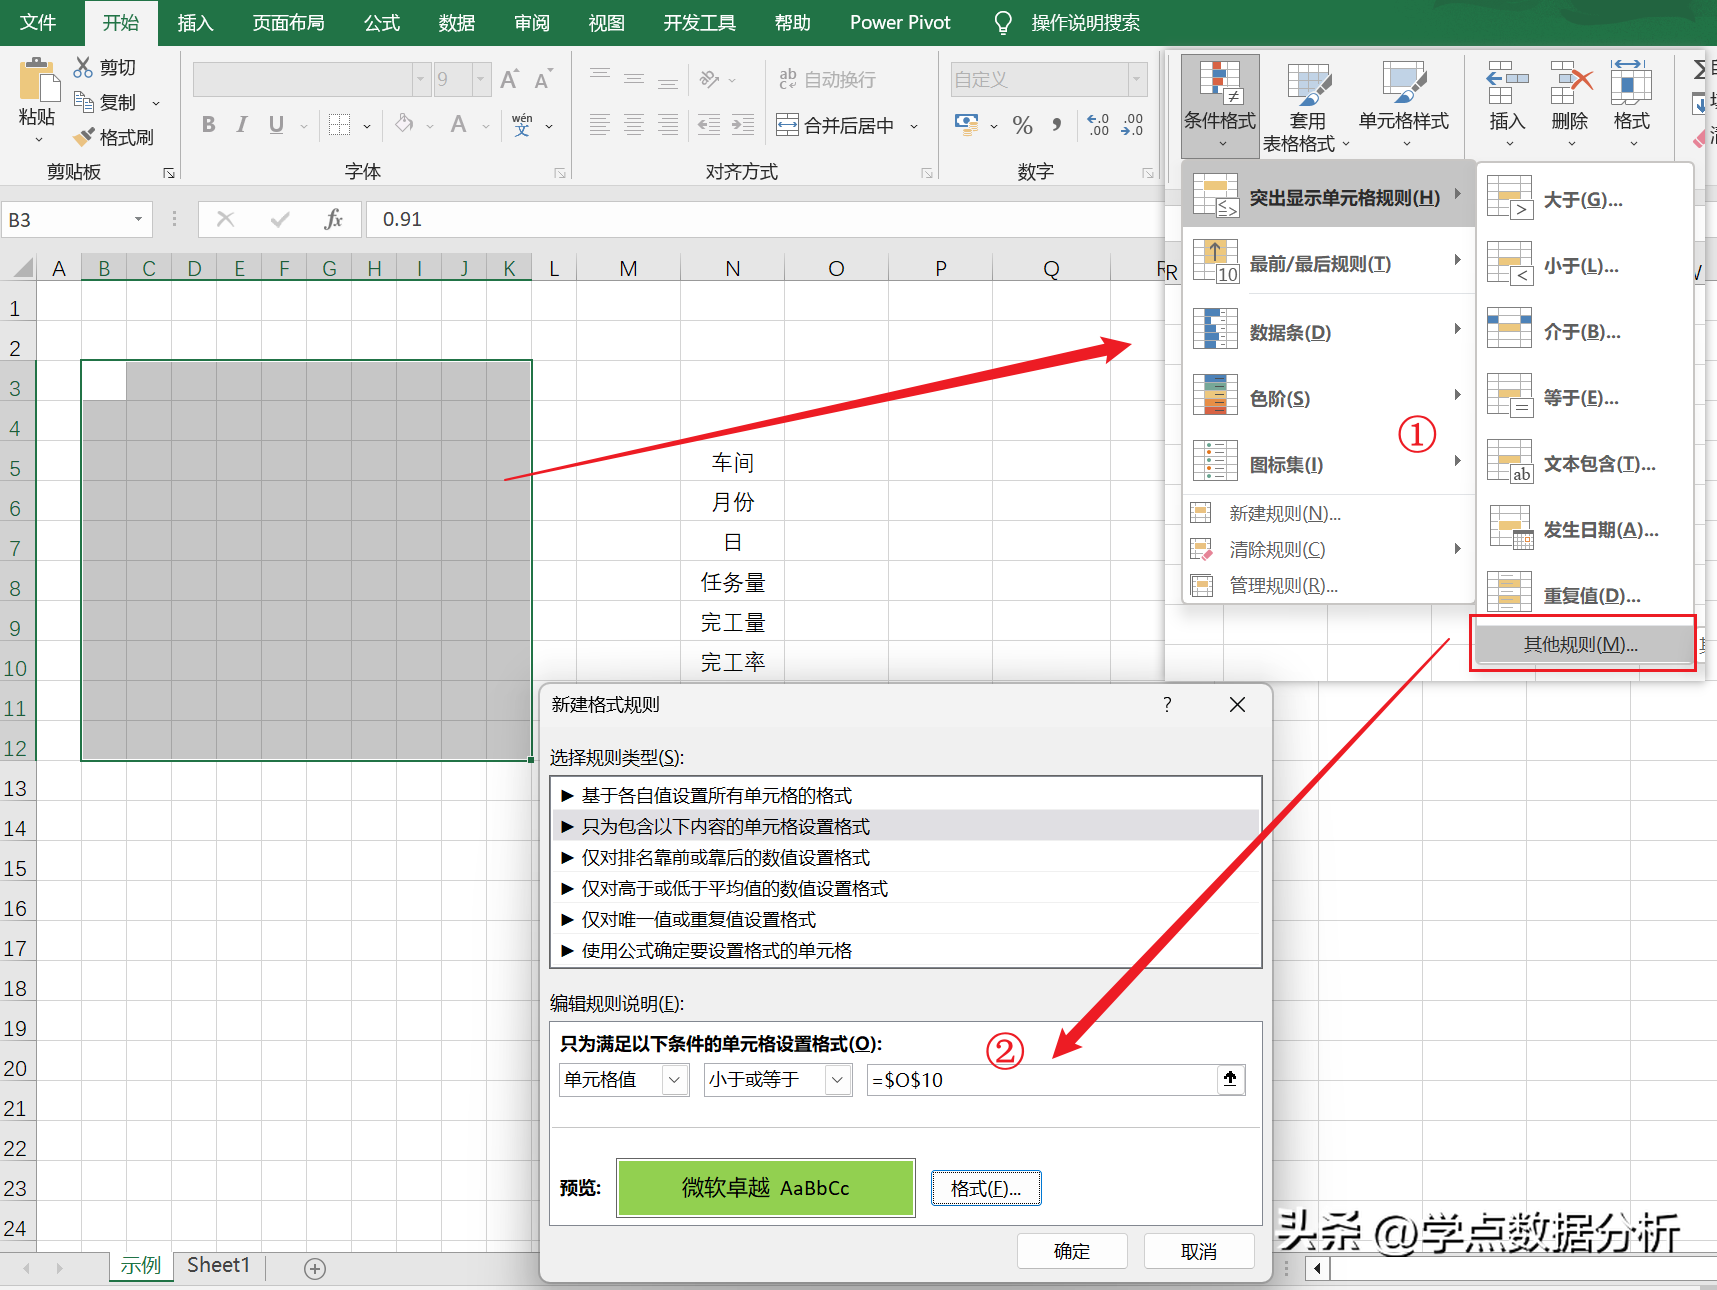Screen dimensions: 1717x1290
Task: Switch to the 公式 Formulas tab
Action: pos(381,22)
